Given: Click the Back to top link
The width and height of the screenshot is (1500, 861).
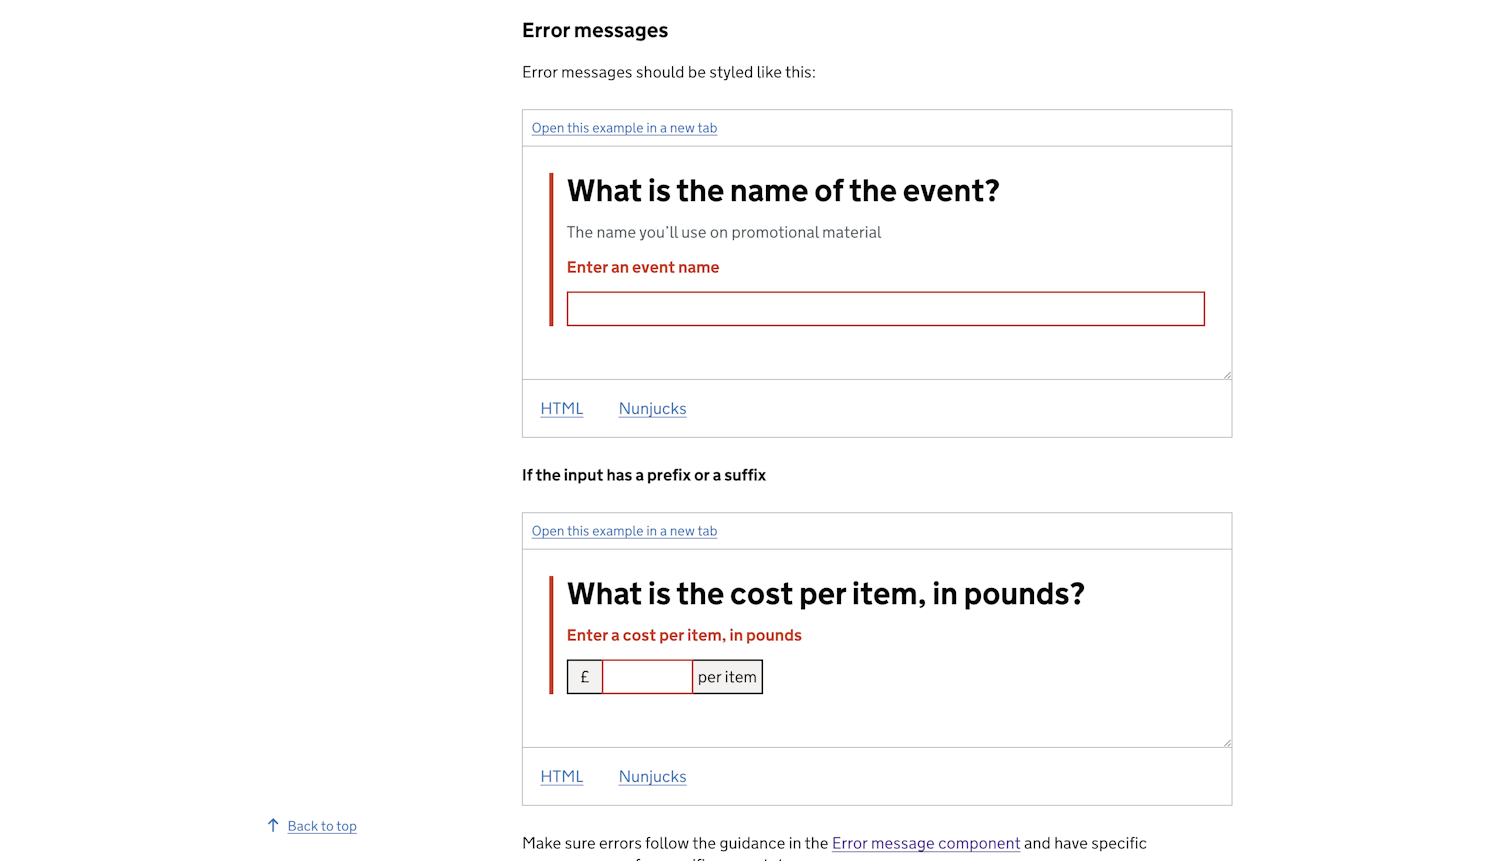Looking at the screenshot, I should 321,825.
